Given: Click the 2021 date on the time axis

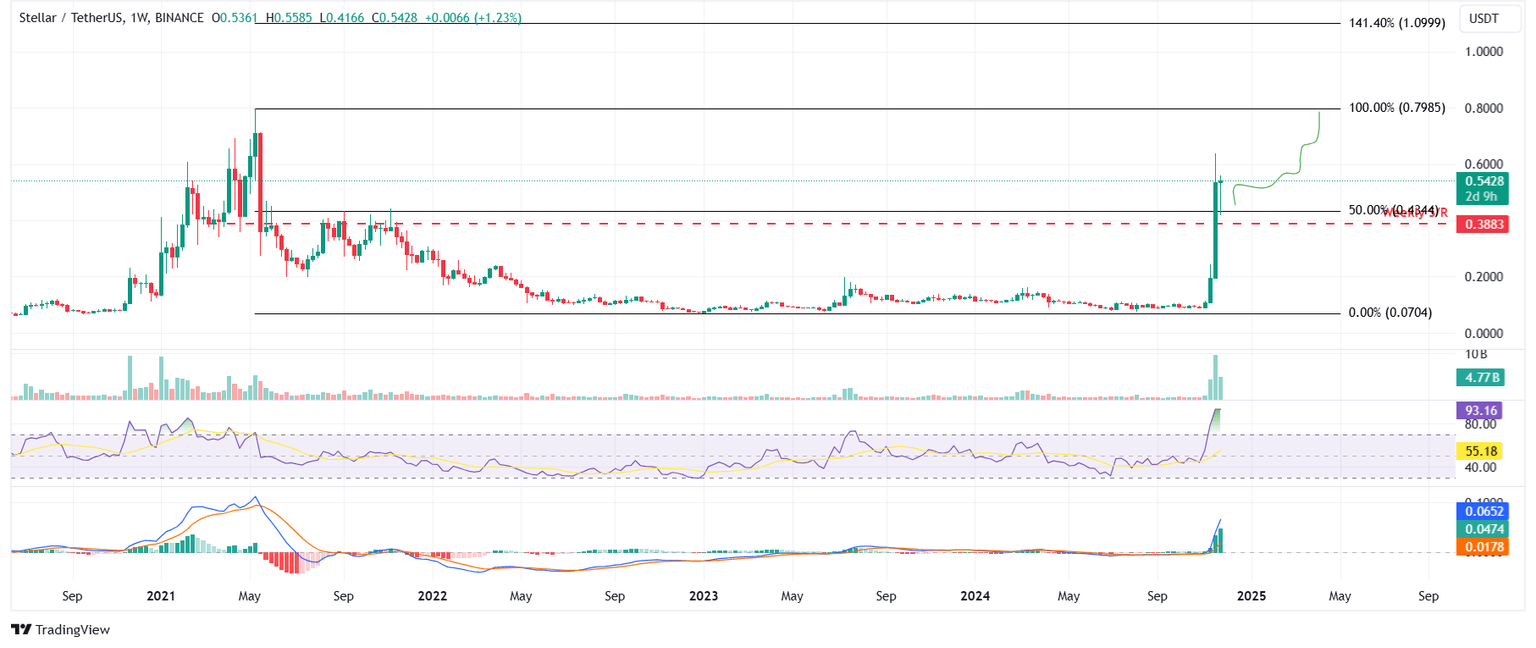Looking at the screenshot, I should coord(161,596).
